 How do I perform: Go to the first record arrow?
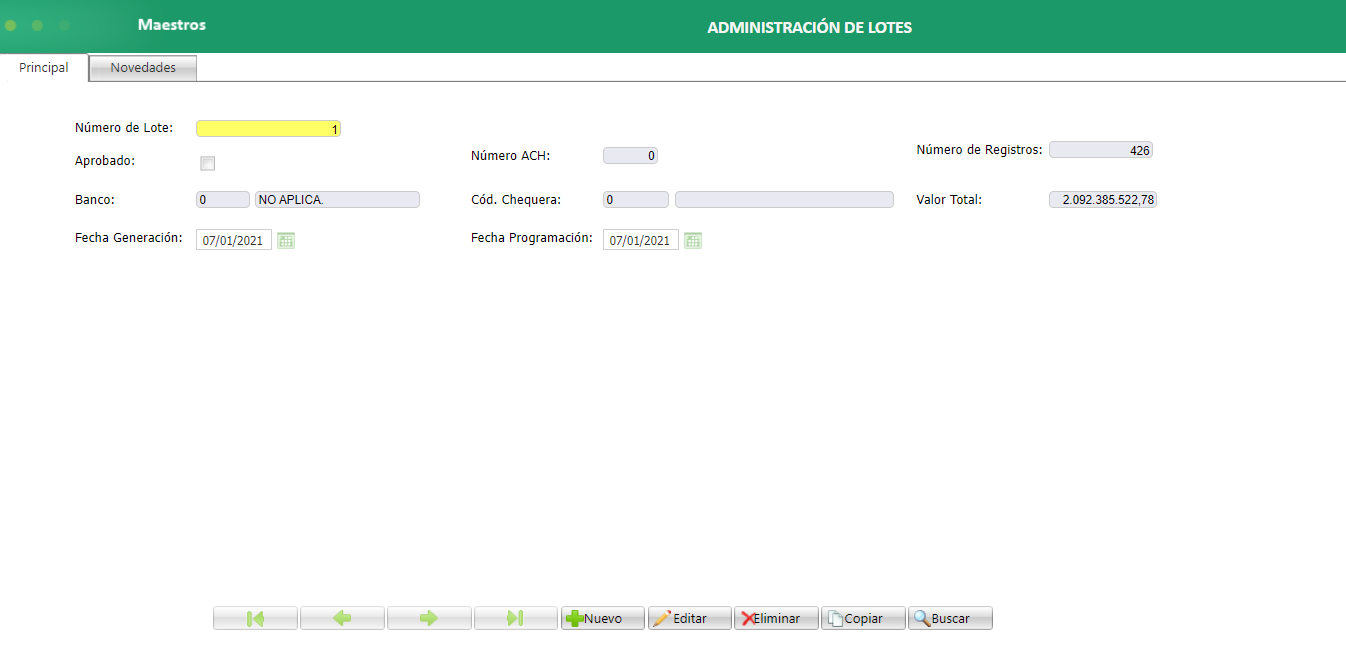(255, 618)
